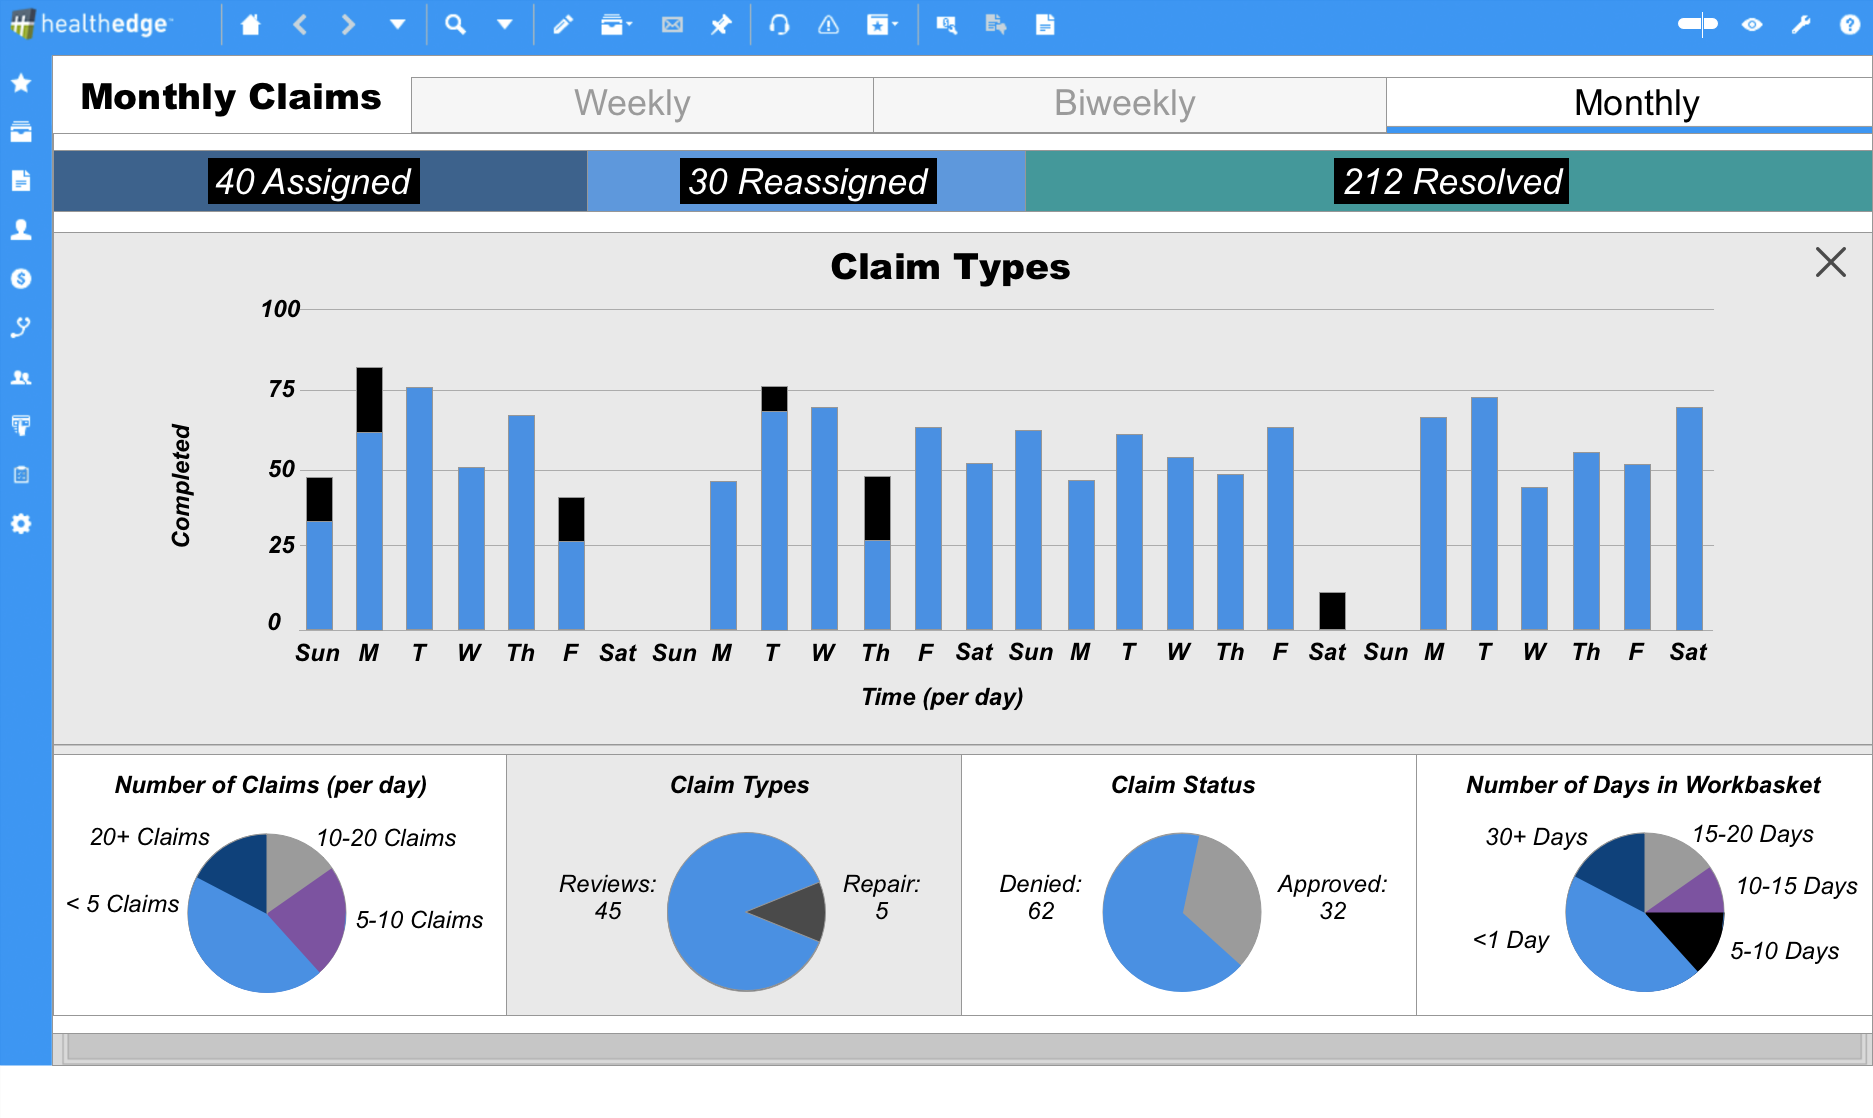Click the healthedge logo
1873x1118 pixels.
point(91,24)
